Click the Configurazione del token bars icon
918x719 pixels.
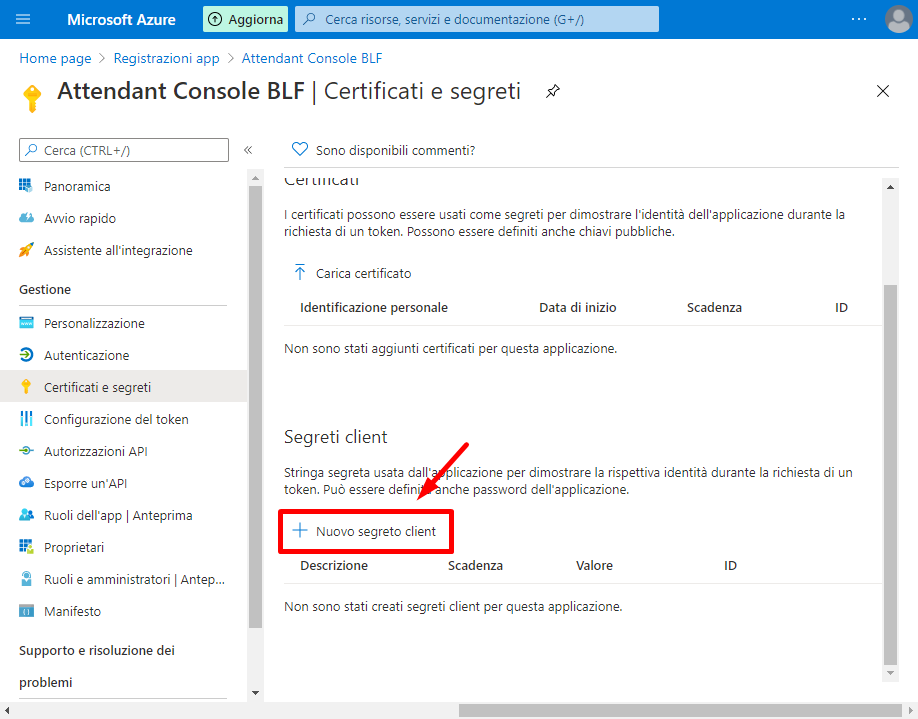point(26,419)
